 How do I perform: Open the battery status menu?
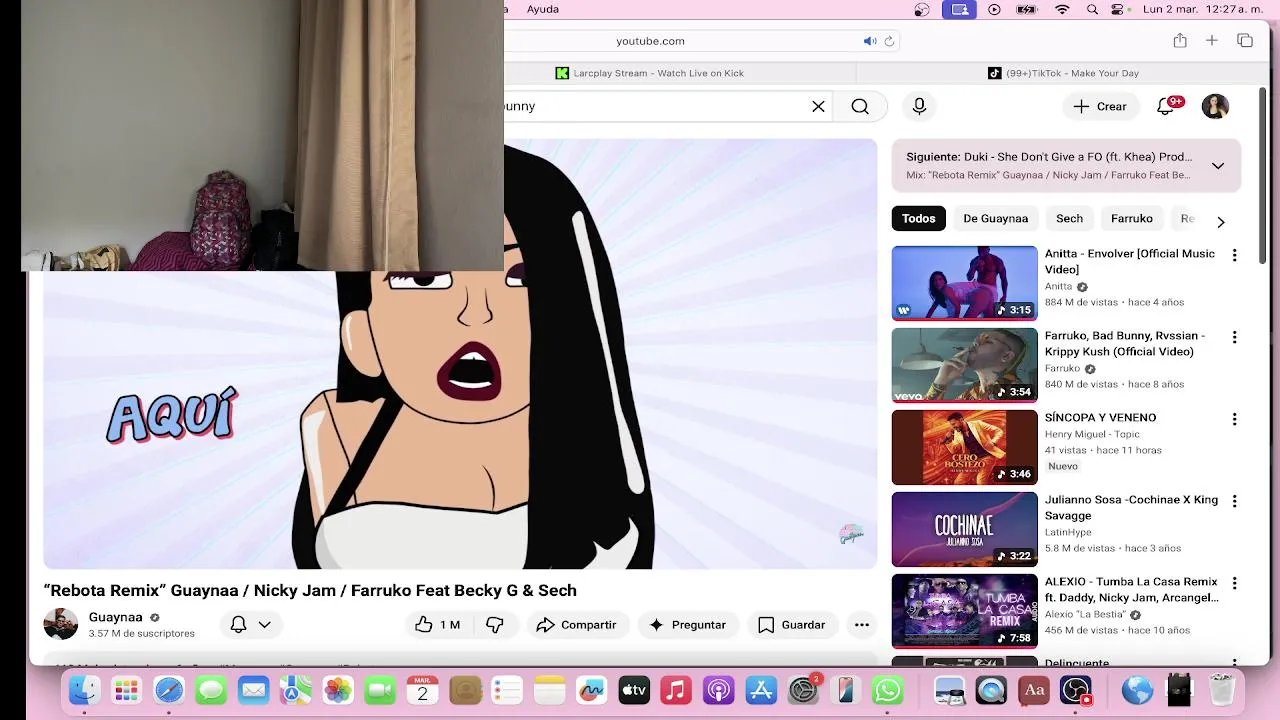coord(1027,9)
